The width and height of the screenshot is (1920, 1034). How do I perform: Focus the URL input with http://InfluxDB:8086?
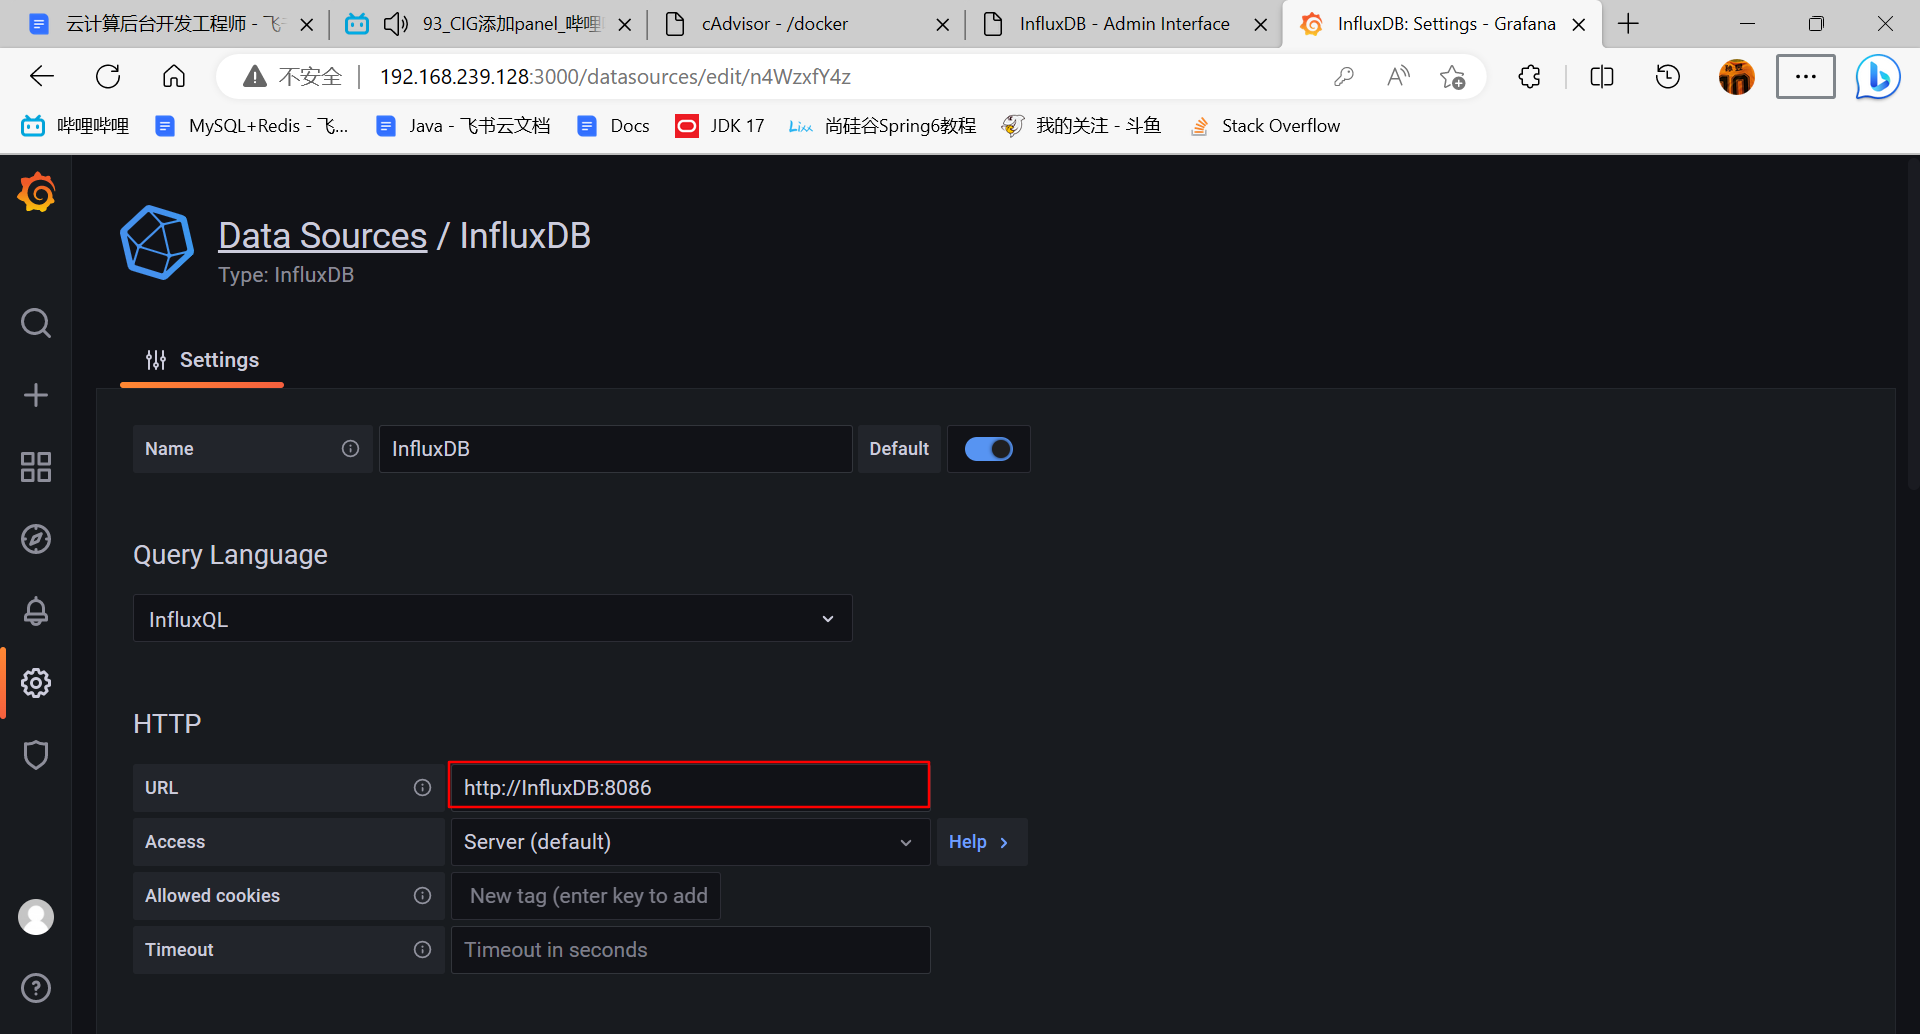(689, 788)
